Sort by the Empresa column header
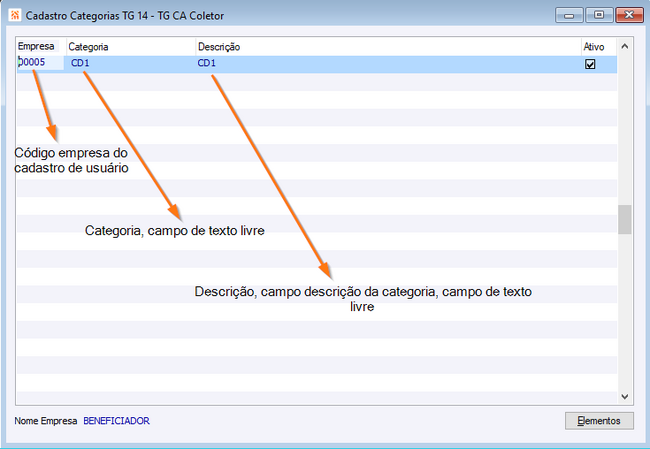Image resolution: width=650 pixels, height=449 pixels. [41, 46]
